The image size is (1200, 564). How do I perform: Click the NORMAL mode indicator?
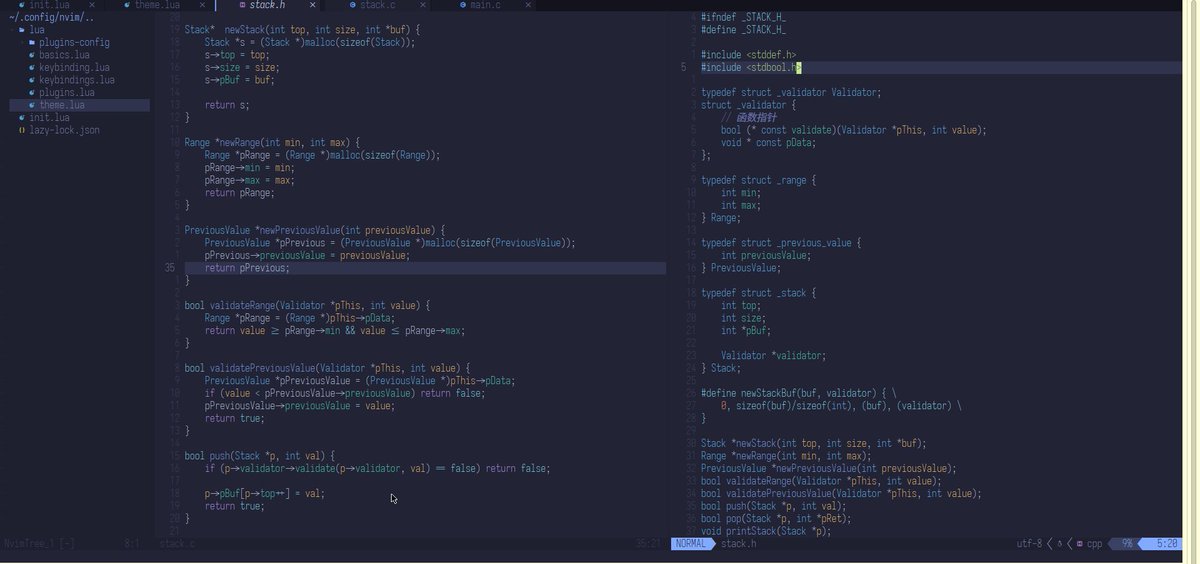tap(691, 544)
